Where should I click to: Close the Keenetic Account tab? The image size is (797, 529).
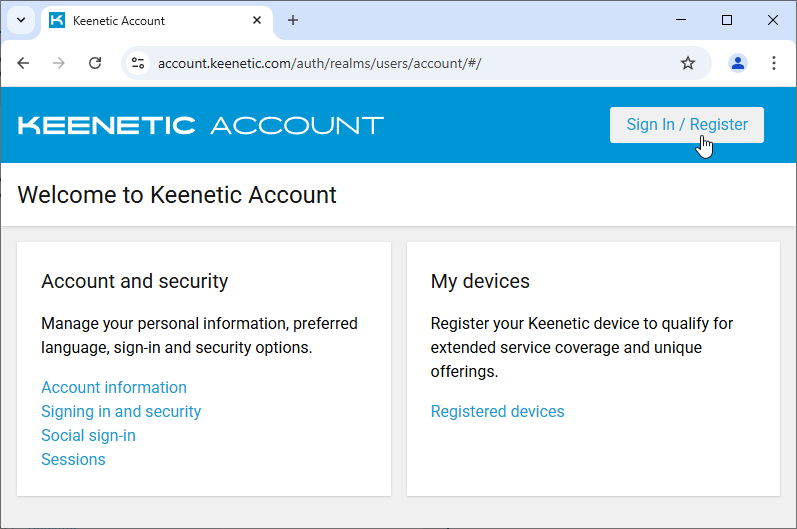pos(257,20)
